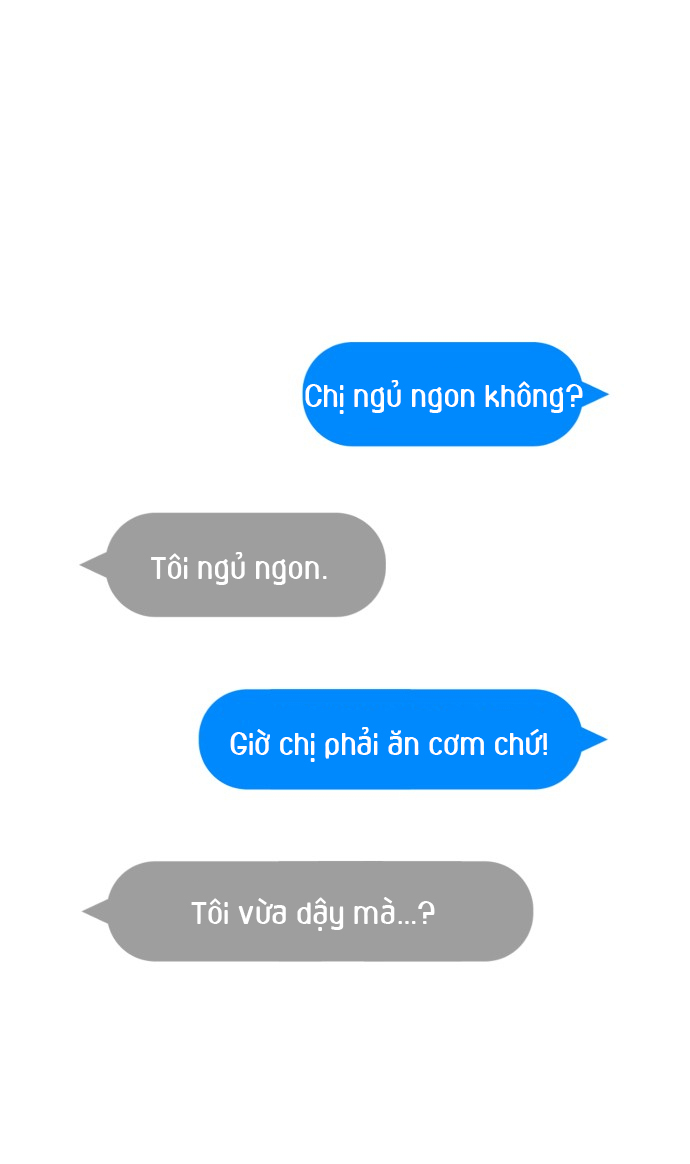Image resolution: width=690 pixels, height=1164 pixels.
Task: Click the word 'Chị' starting the first blue message
Action: (325, 396)
